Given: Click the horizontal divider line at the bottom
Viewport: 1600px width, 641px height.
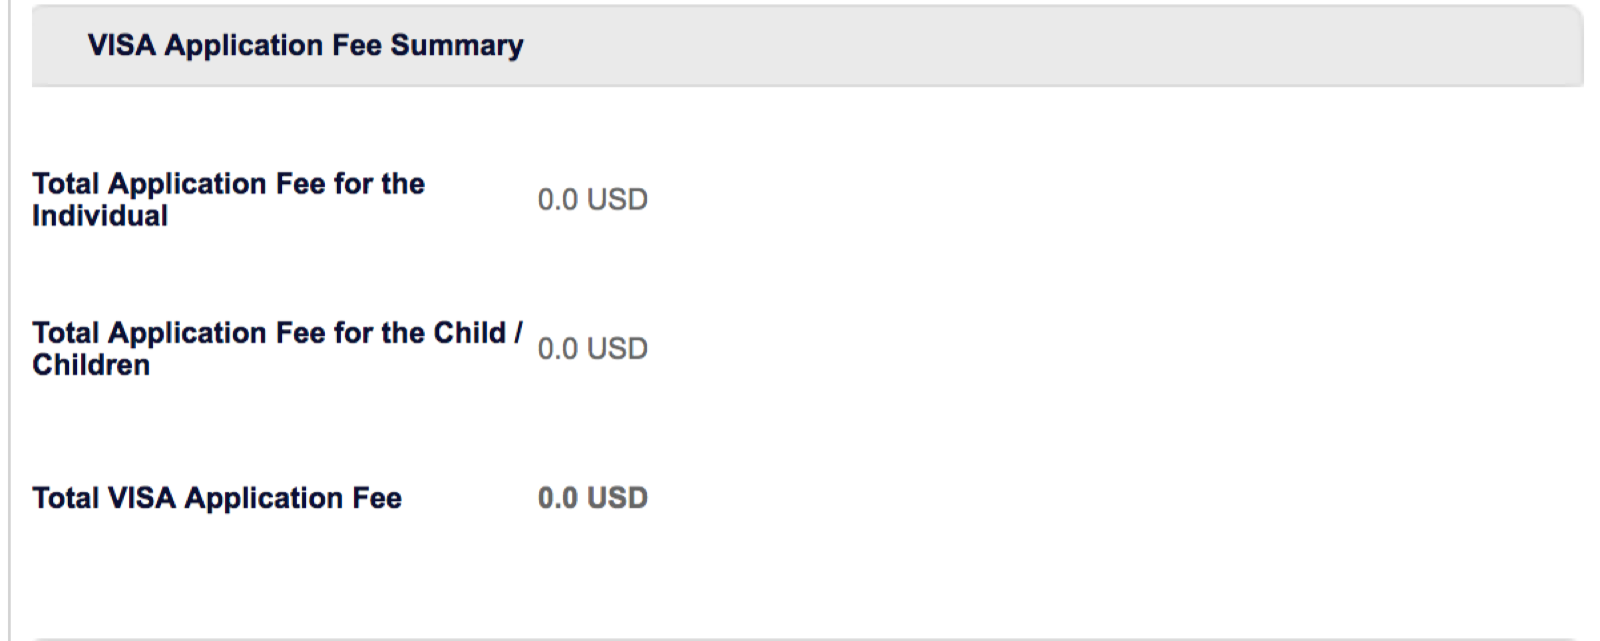Looking at the screenshot, I should point(807,638).
